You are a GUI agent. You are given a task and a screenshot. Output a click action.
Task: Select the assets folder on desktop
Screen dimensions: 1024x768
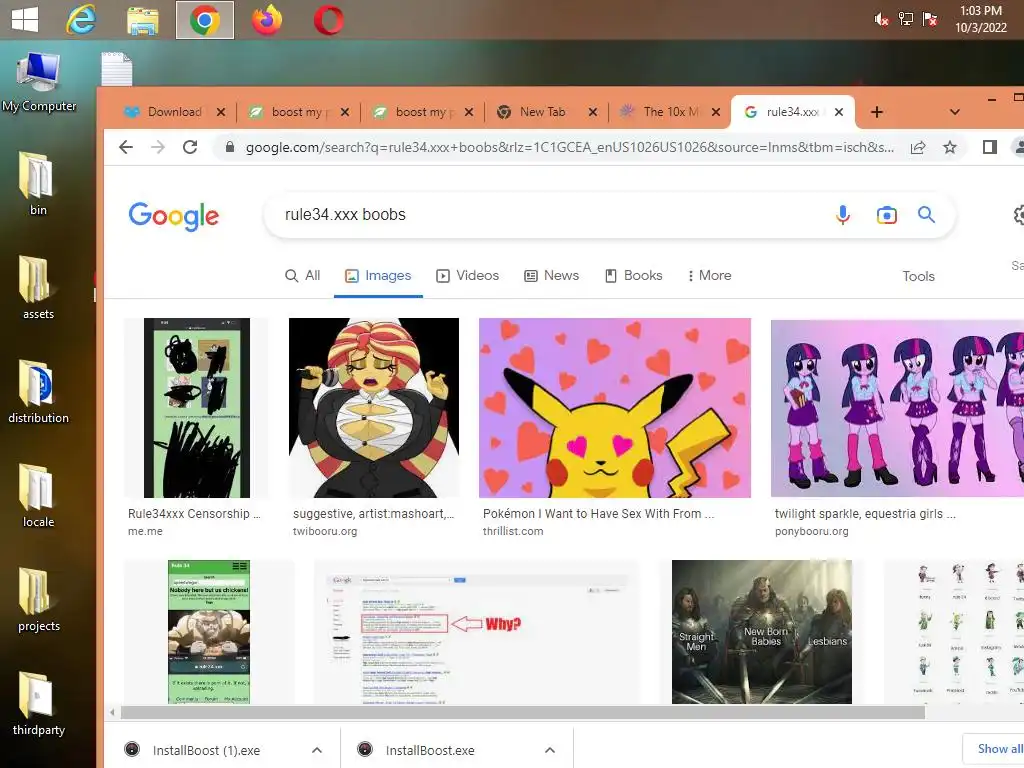tap(38, 287)
